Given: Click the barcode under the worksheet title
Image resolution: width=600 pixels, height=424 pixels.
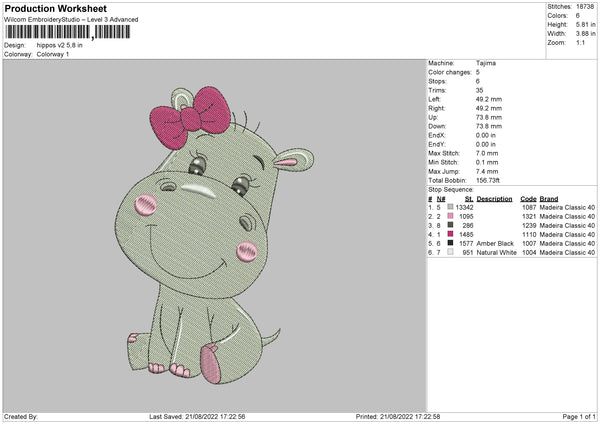Looking at the screenshot, I should click(68, 32).
